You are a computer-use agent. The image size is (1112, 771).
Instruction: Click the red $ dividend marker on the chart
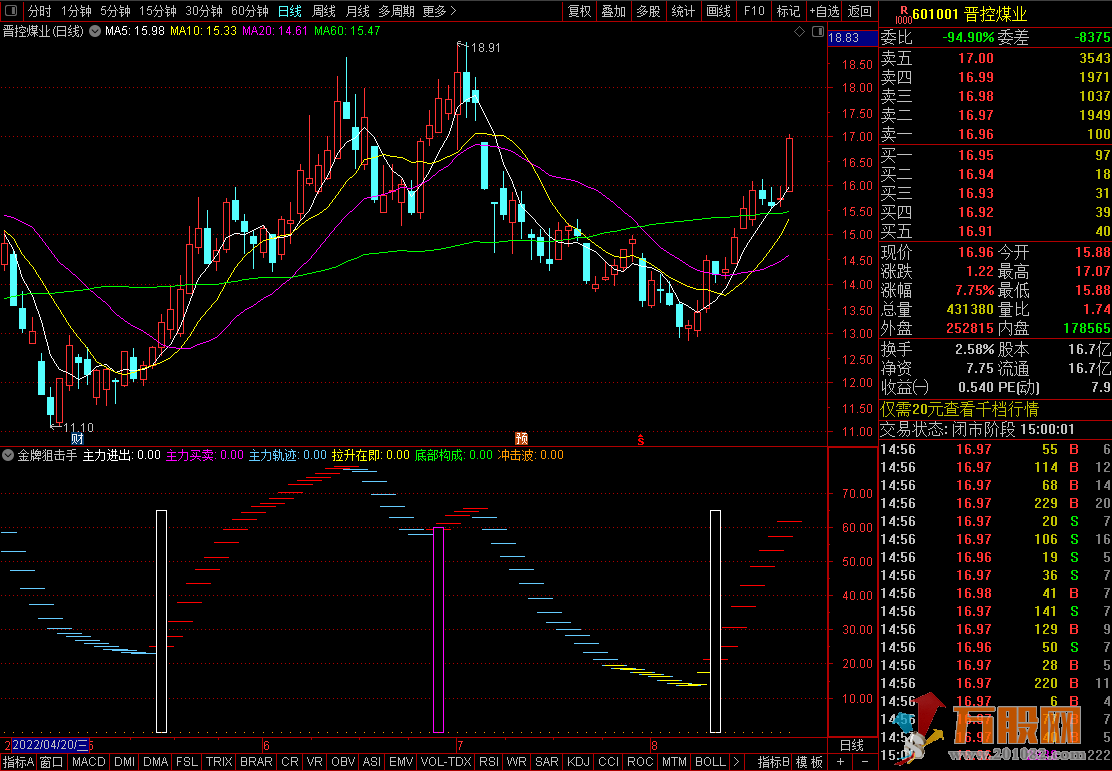pyautogui.click(x=641, y=438)
